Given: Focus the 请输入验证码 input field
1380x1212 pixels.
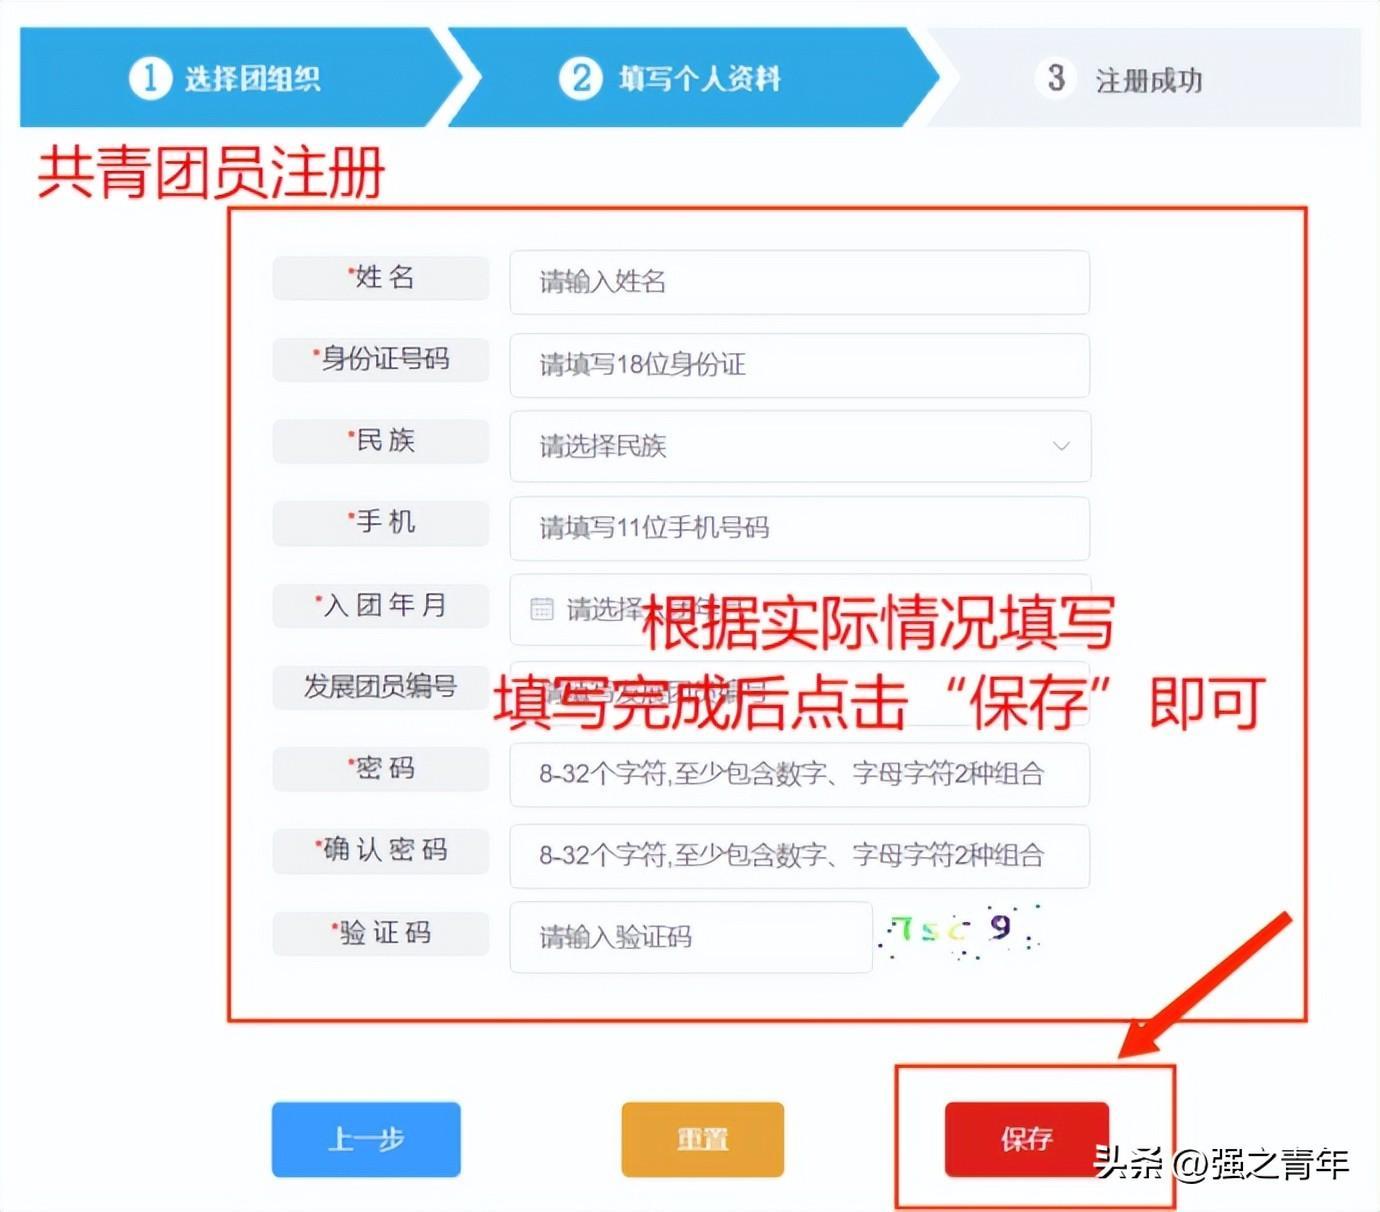Looking at the screenshot, I should point(691,937).
